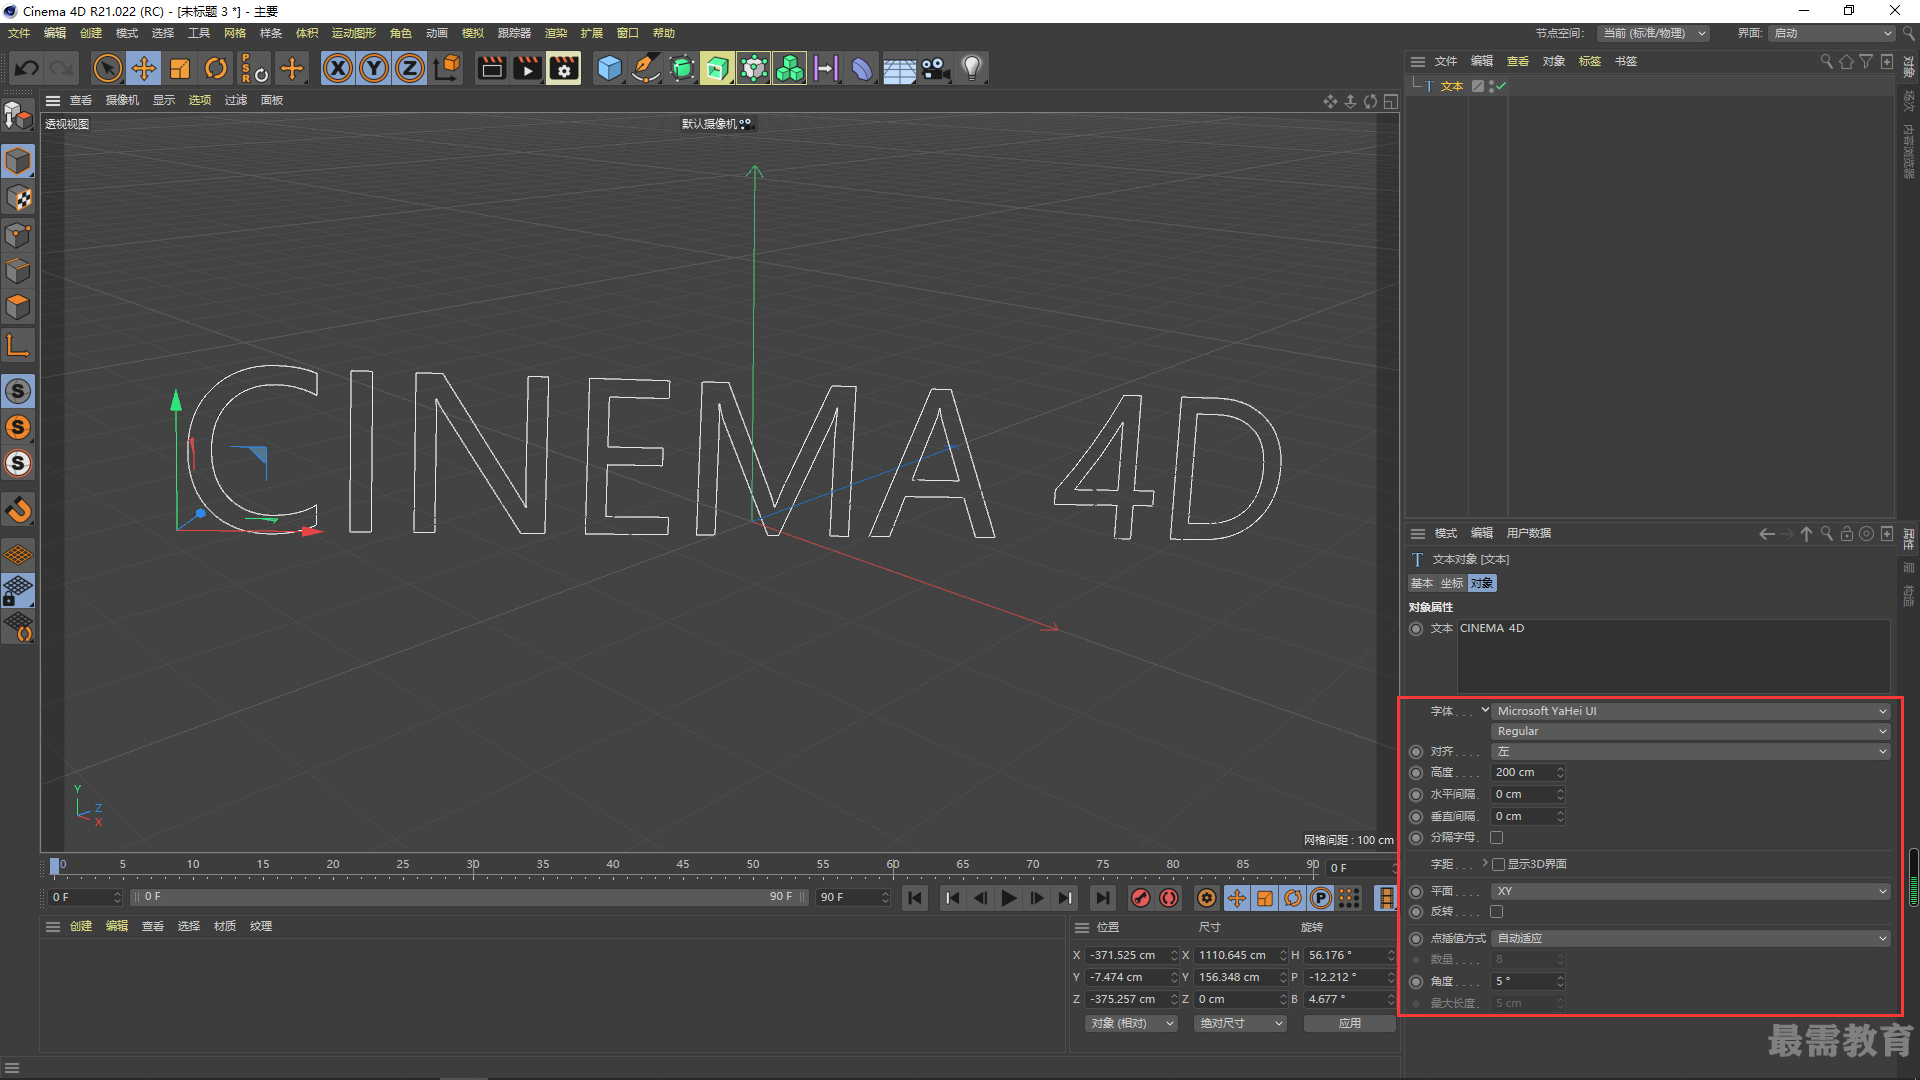Switch to Texture mode checkered cube
This screenshot has width=1920, height=1080.
click(x=18, y=198)
